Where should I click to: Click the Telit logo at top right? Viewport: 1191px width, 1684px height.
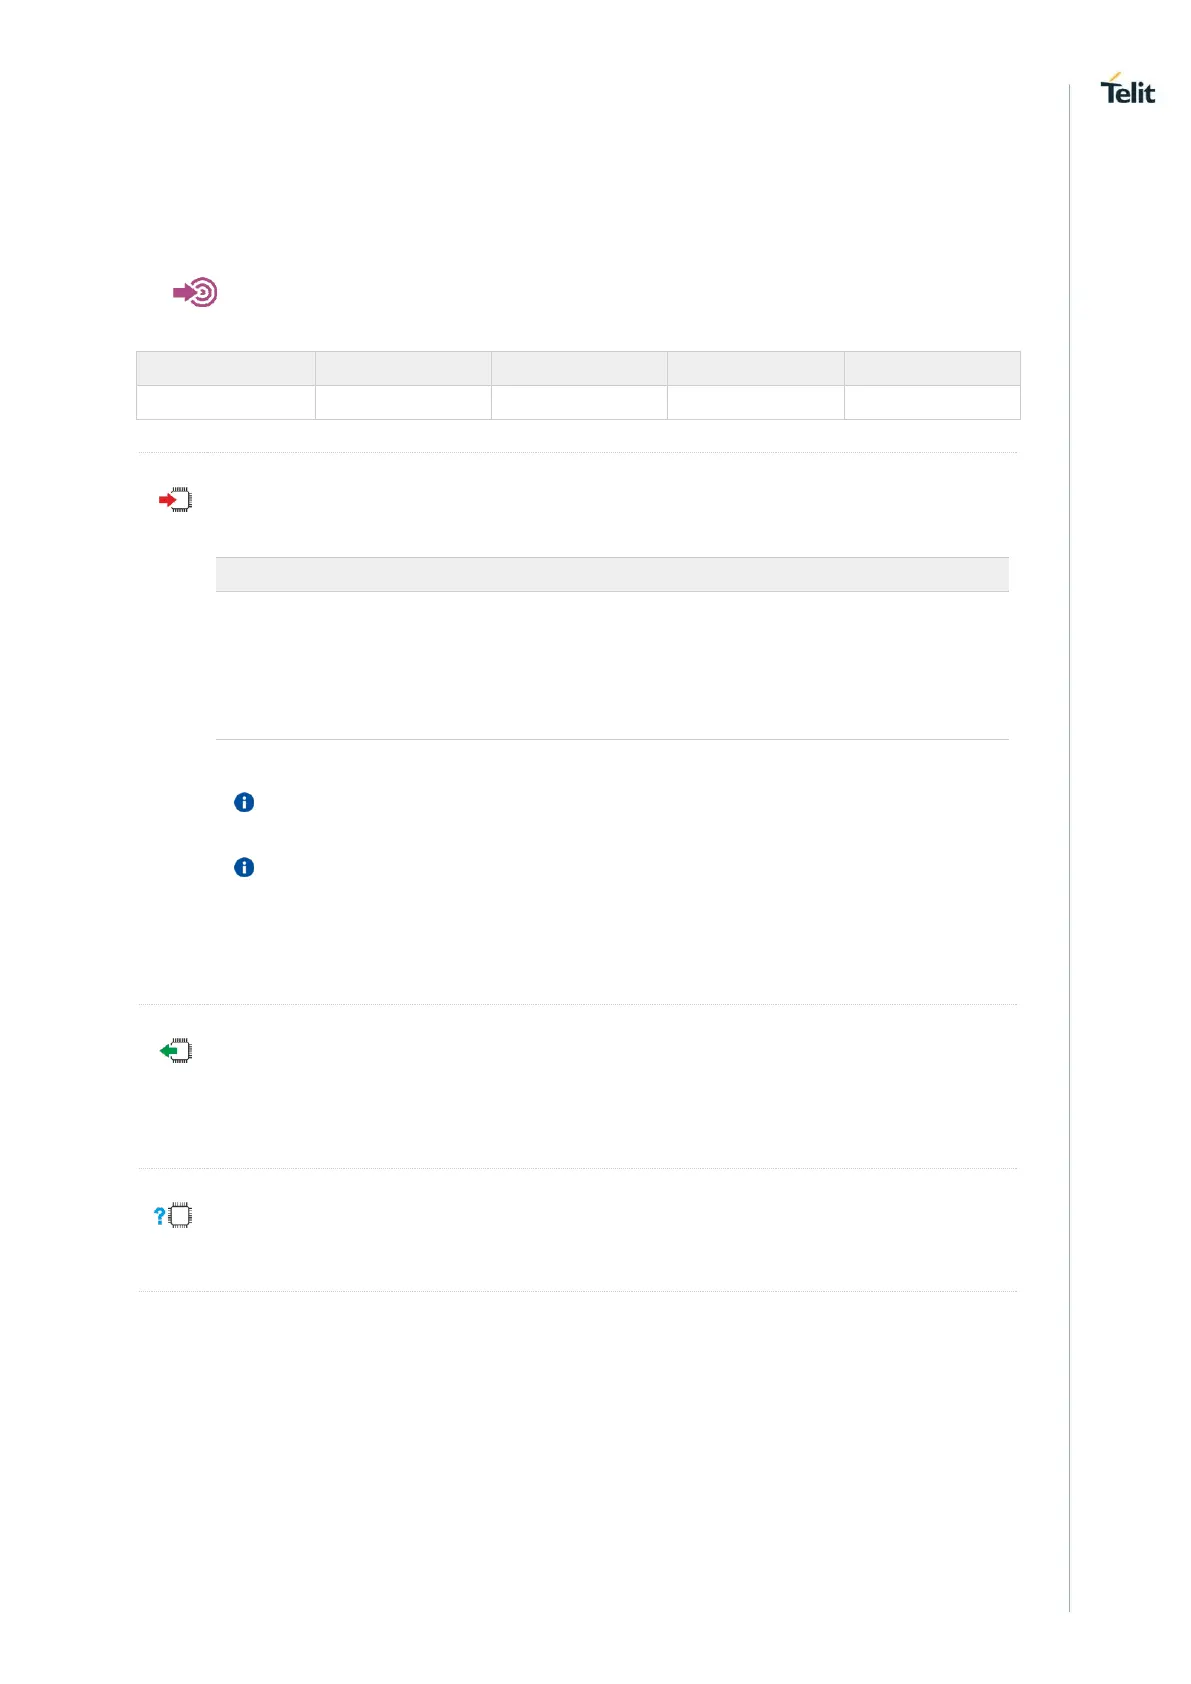point(1128,89)
